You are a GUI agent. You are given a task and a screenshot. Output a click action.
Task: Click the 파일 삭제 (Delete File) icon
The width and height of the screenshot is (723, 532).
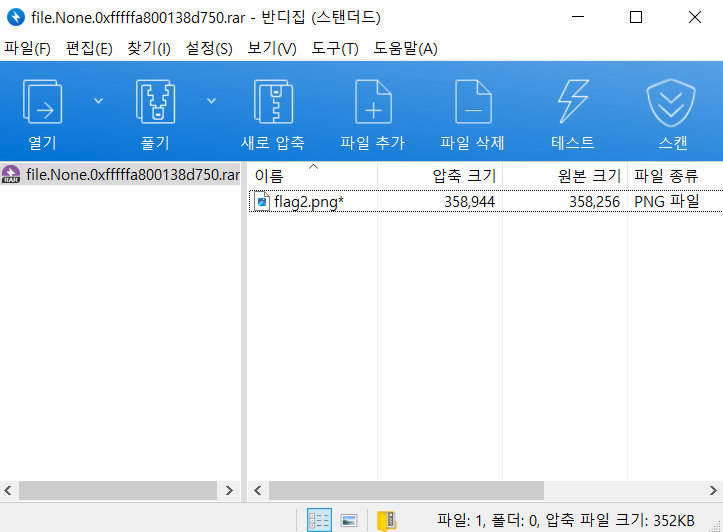click(x=473, y=102)
